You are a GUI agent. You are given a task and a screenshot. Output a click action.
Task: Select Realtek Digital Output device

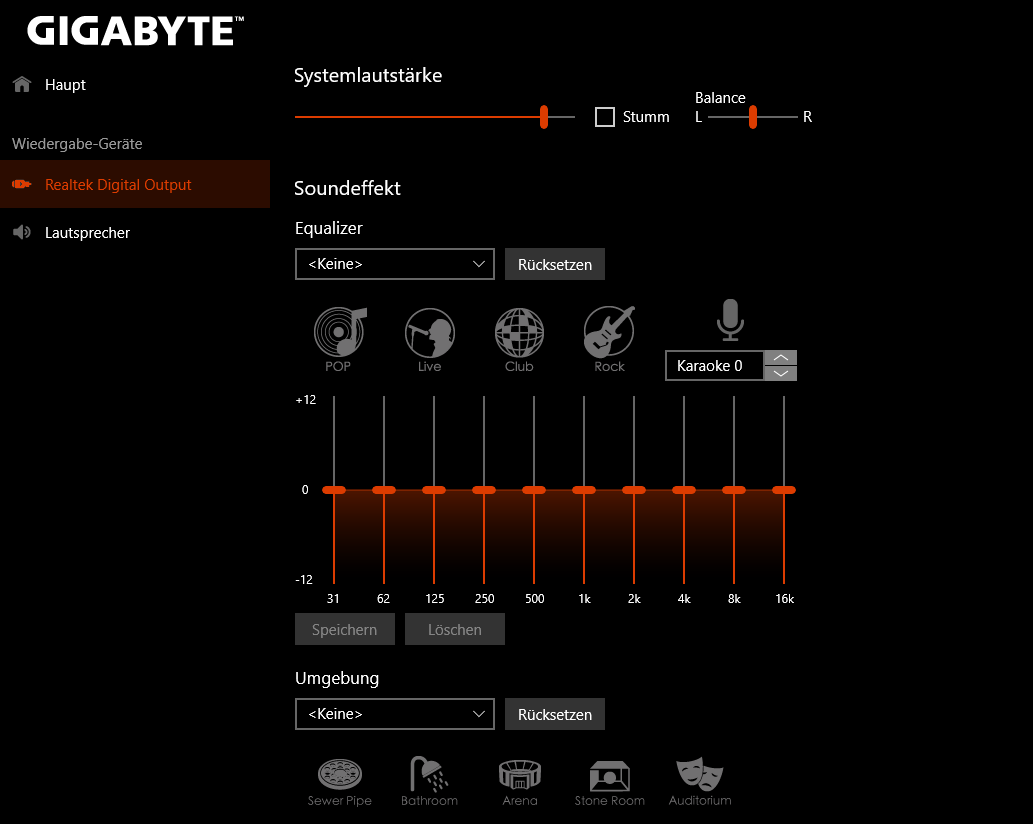[135, 184]
